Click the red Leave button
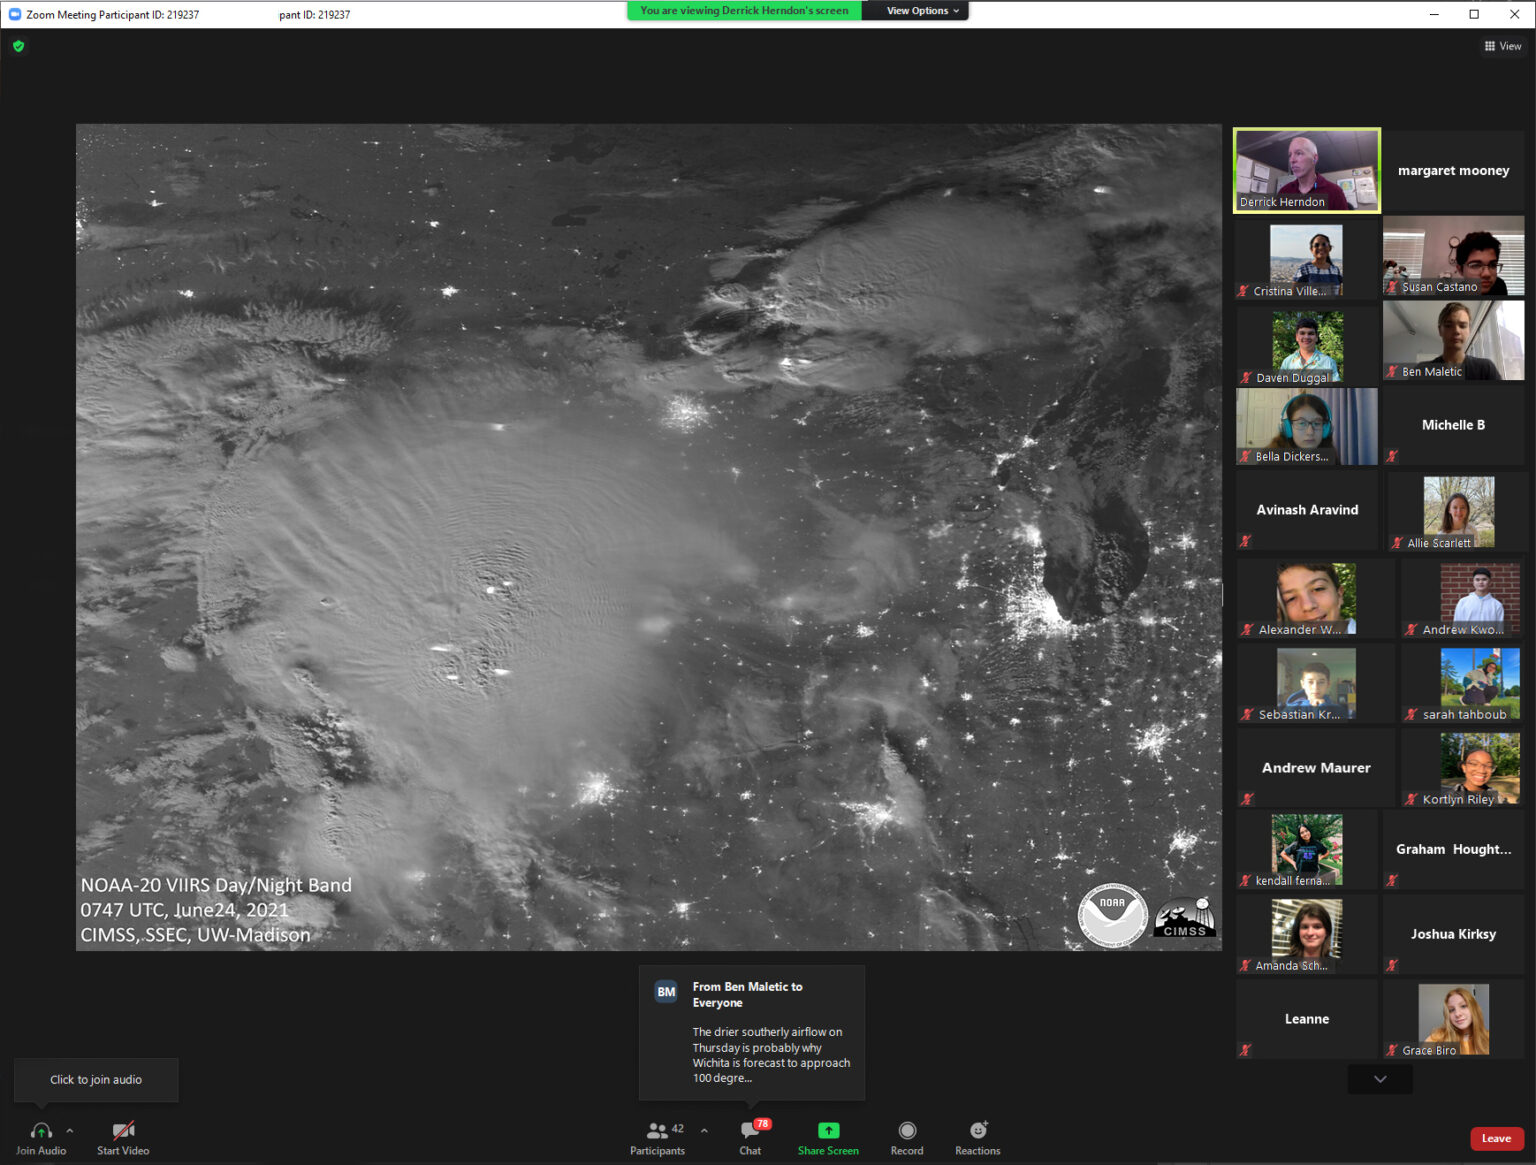 point(1496,1138)
